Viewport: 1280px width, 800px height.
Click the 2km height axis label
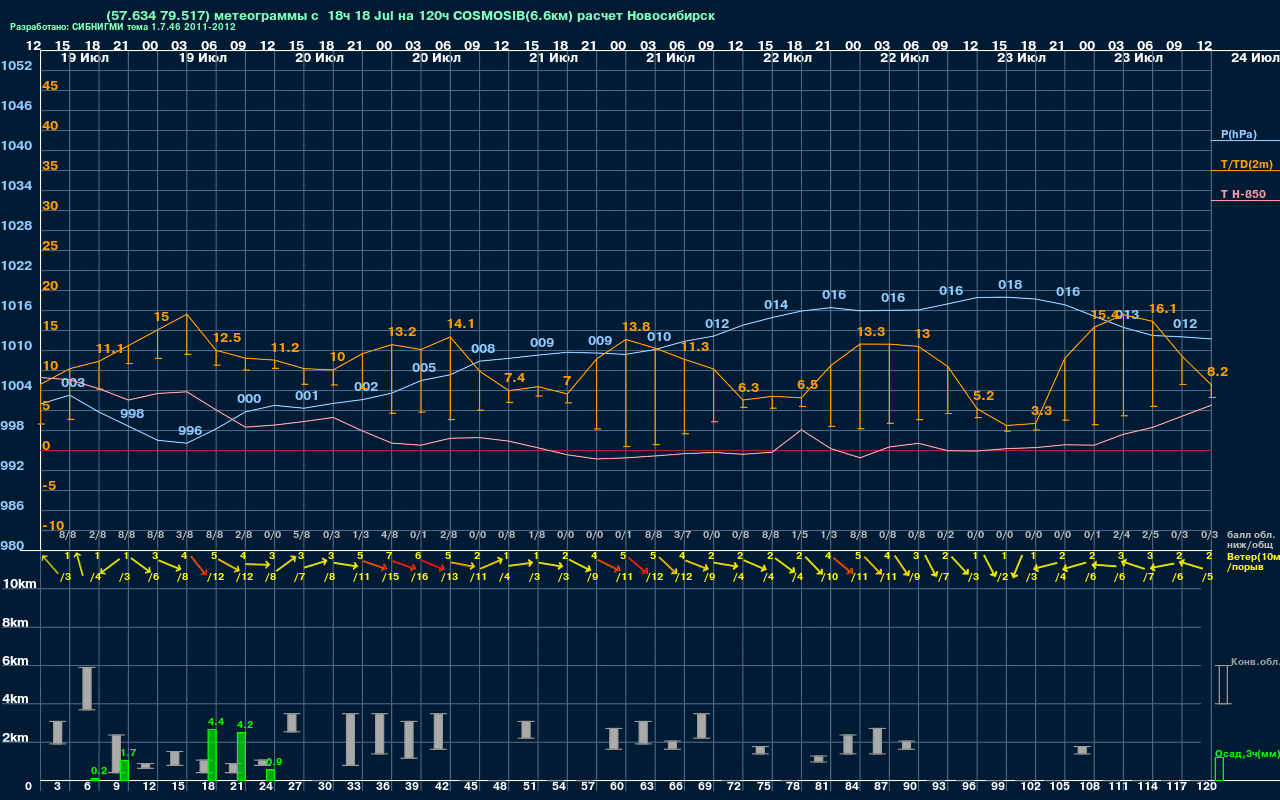[16, 738]
